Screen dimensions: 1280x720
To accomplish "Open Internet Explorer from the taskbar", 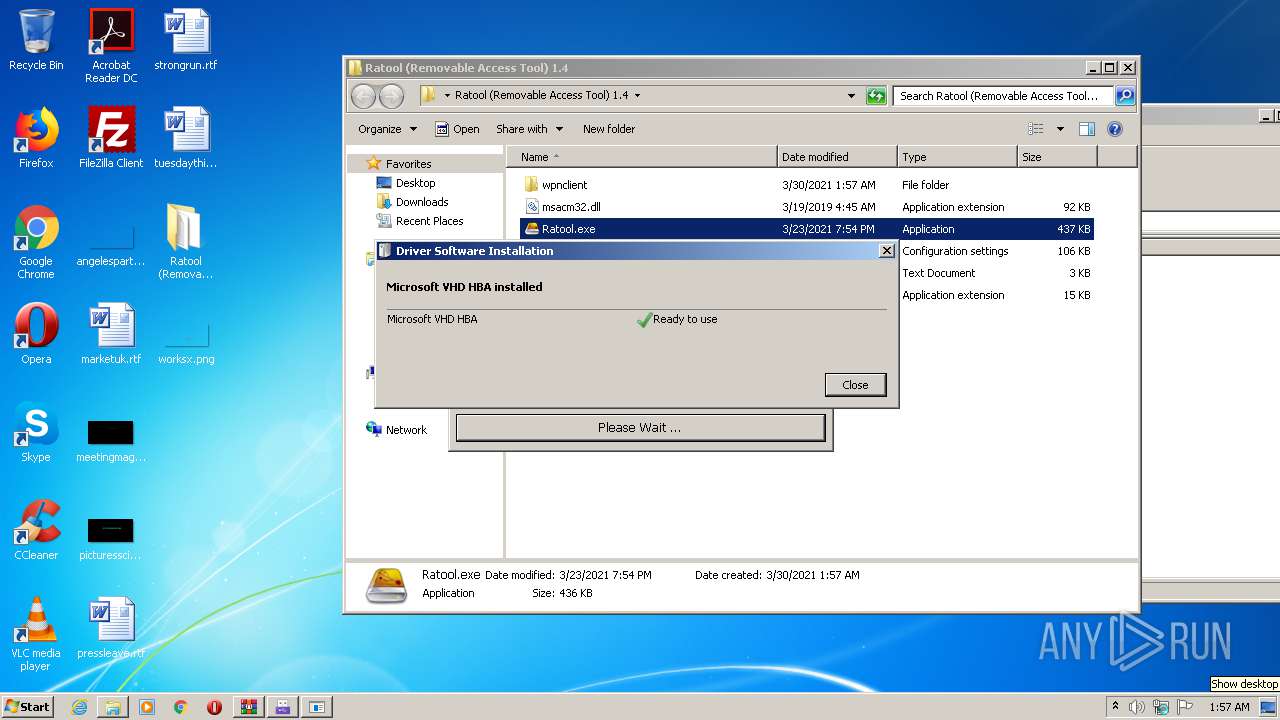I will (79, 707).
